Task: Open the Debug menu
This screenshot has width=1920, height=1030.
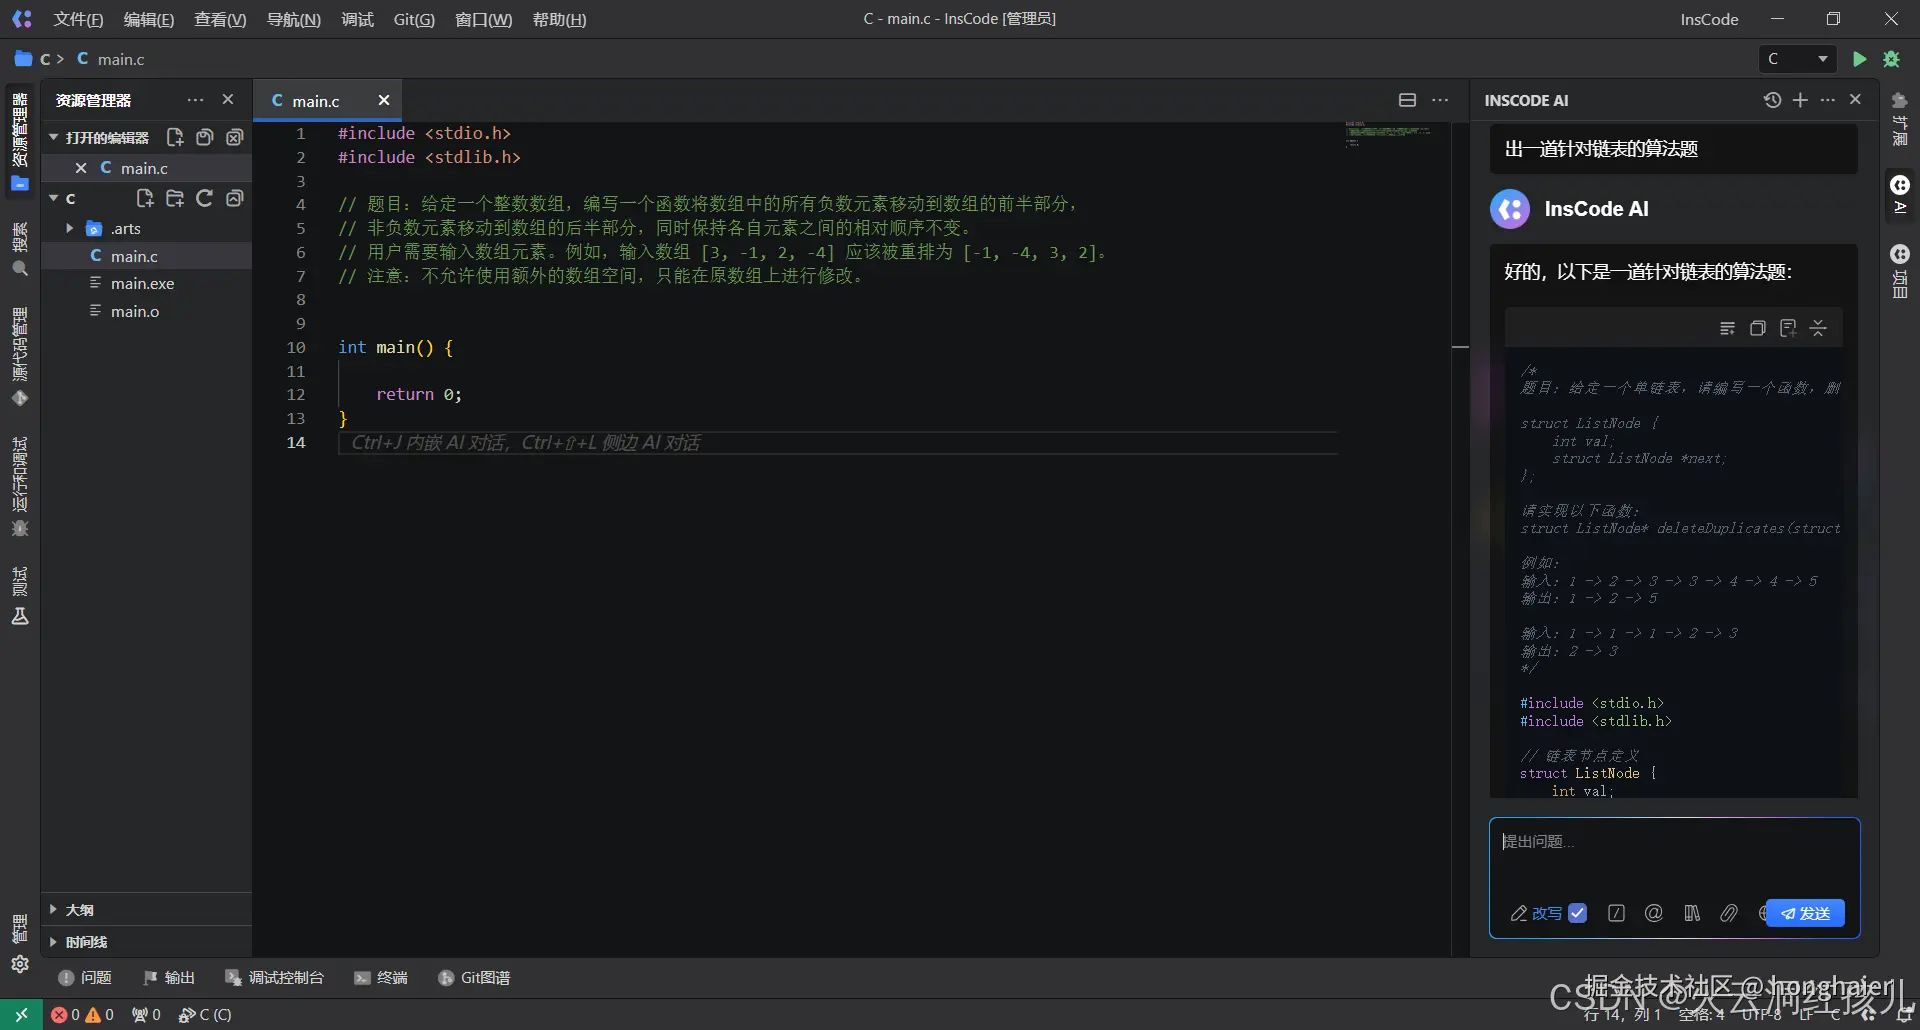Action: tap(357, 19)
